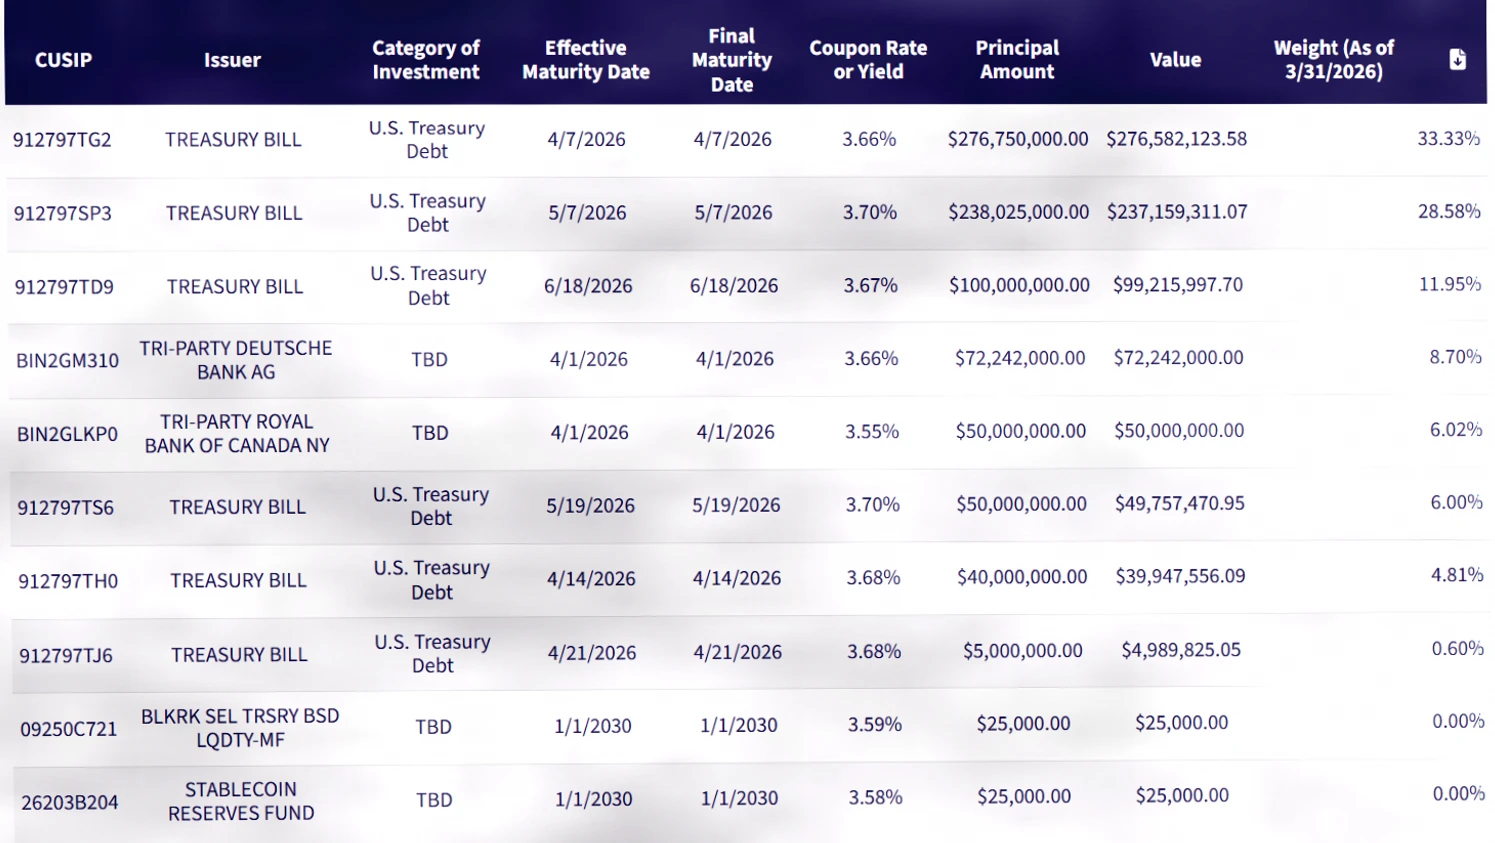Screen dimensions: 1495x843
Task: Select the Coupon Rate or Yield header
Action: coord(868,60)
